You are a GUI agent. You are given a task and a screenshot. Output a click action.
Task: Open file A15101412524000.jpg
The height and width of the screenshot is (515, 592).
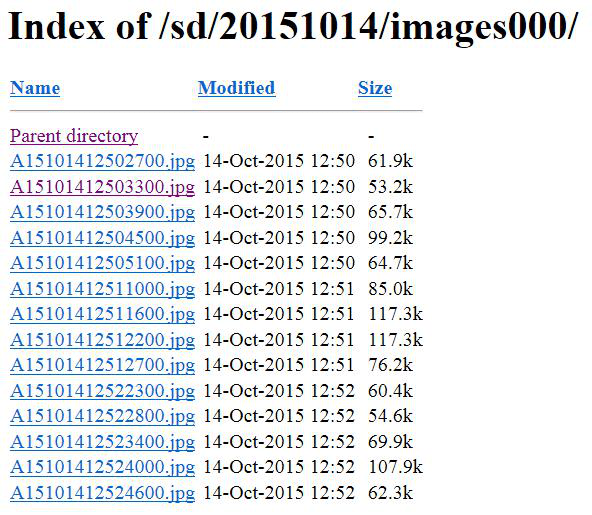coord(102,467)
